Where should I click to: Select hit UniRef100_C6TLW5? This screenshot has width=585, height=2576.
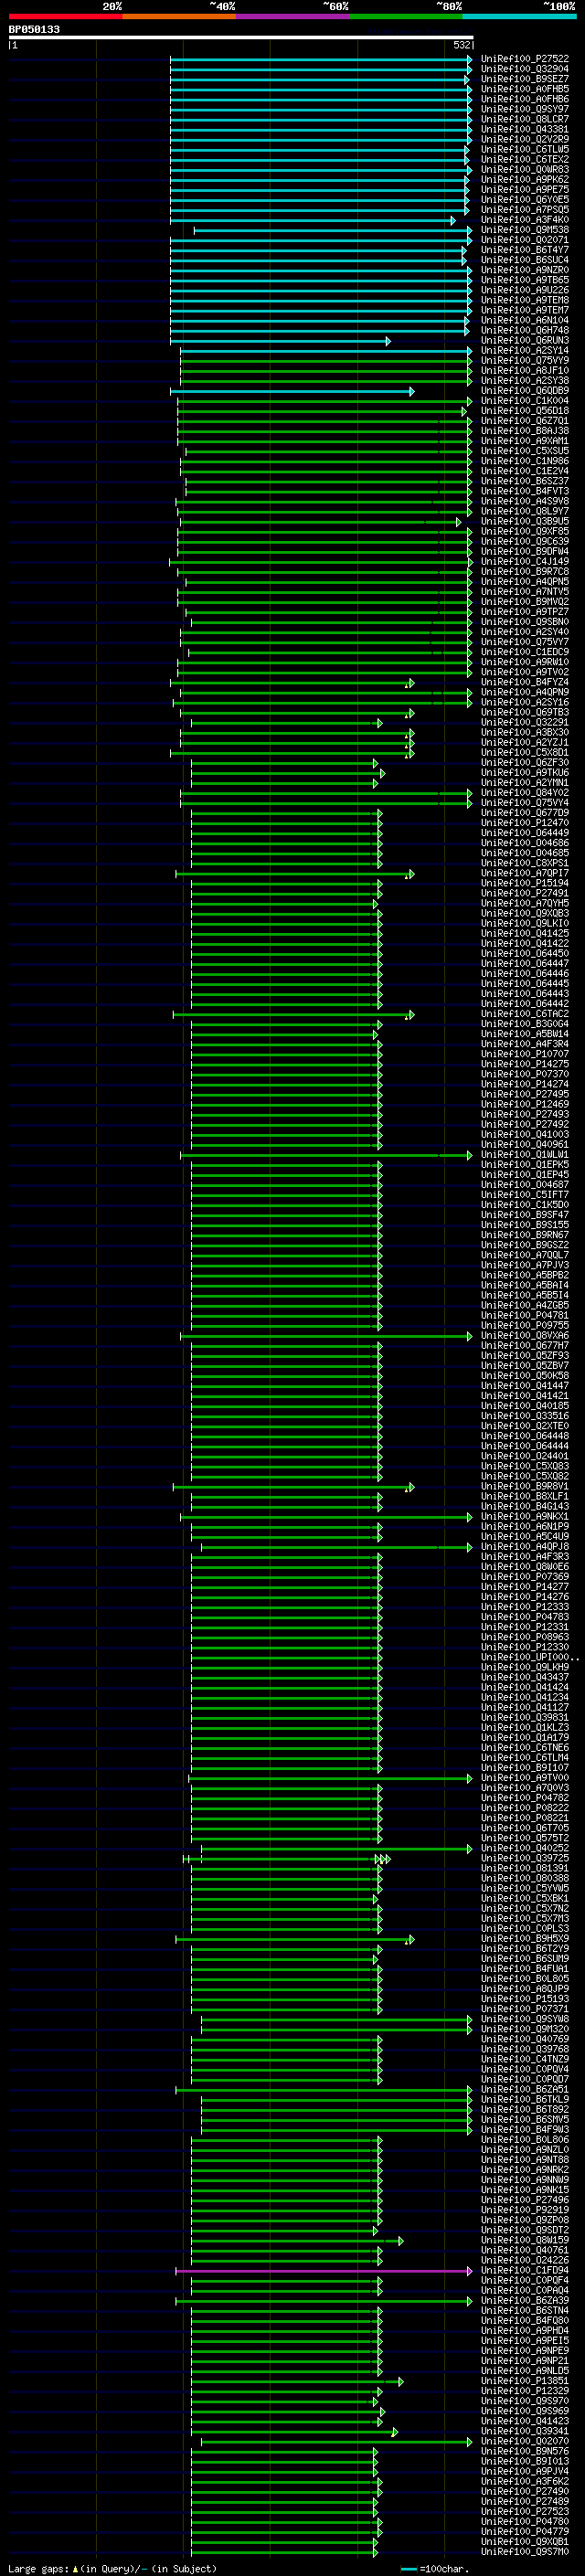tap(524, 149)
